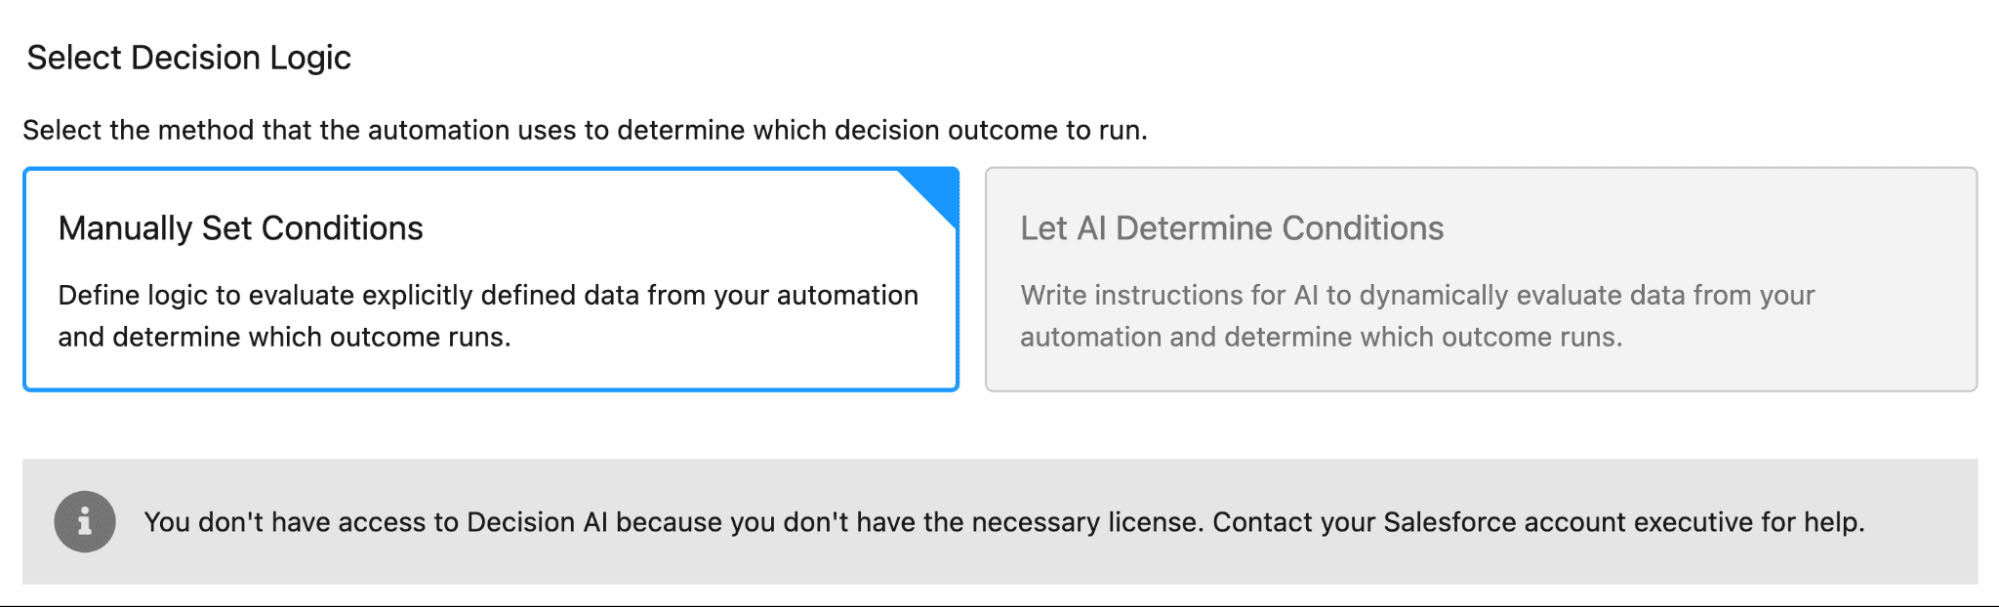Screen dimensions: 1999x607
Task: Click the "Let AI Determine Conditions" title text
Action: (x=1232, y=229)
